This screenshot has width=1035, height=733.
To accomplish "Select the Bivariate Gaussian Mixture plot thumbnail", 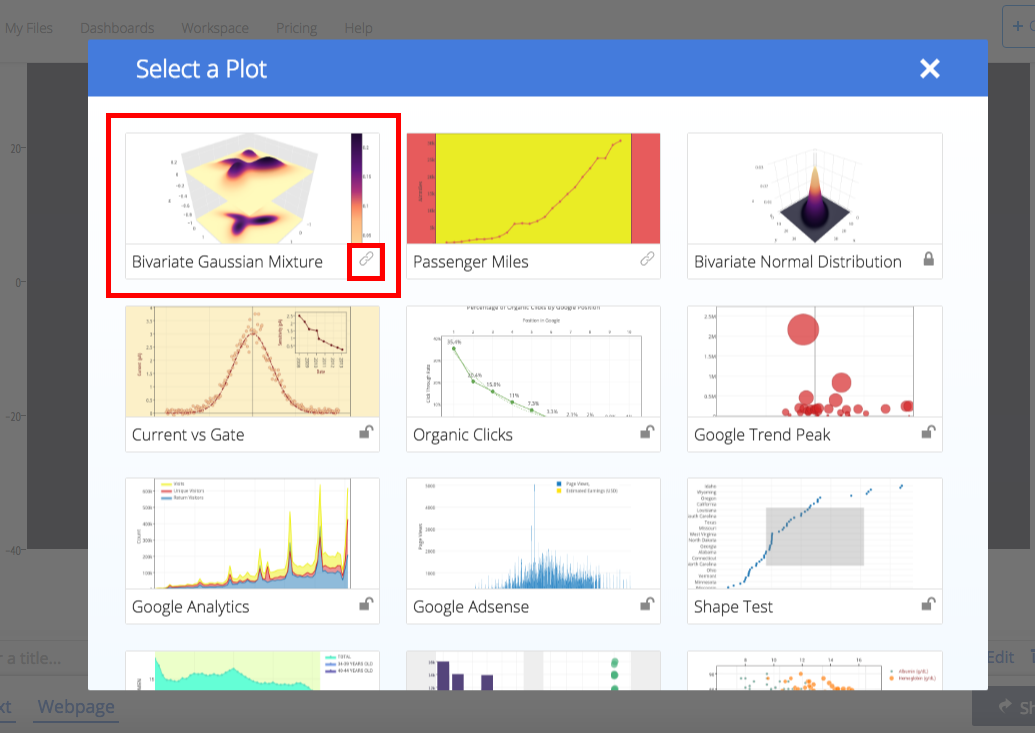I will pos(252,188).
